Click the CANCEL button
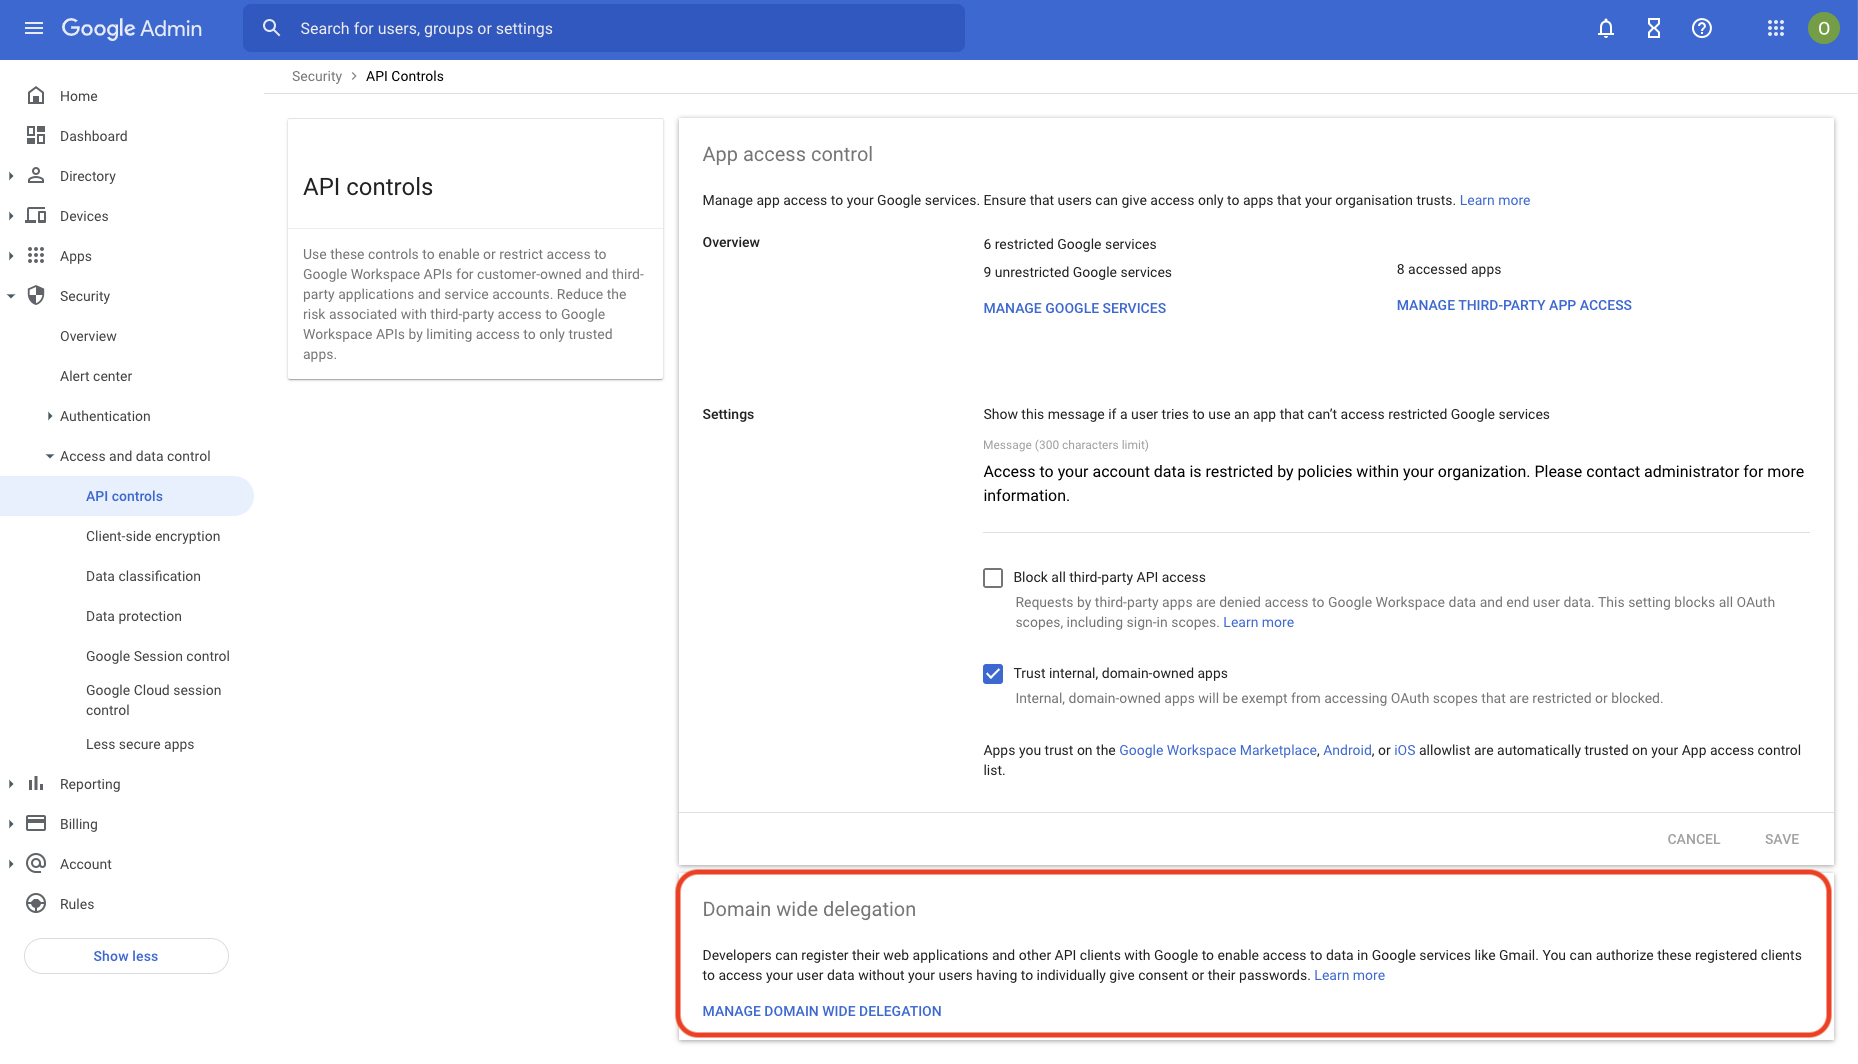This screenshot has width=1858, height=1064. point(1694,839)
